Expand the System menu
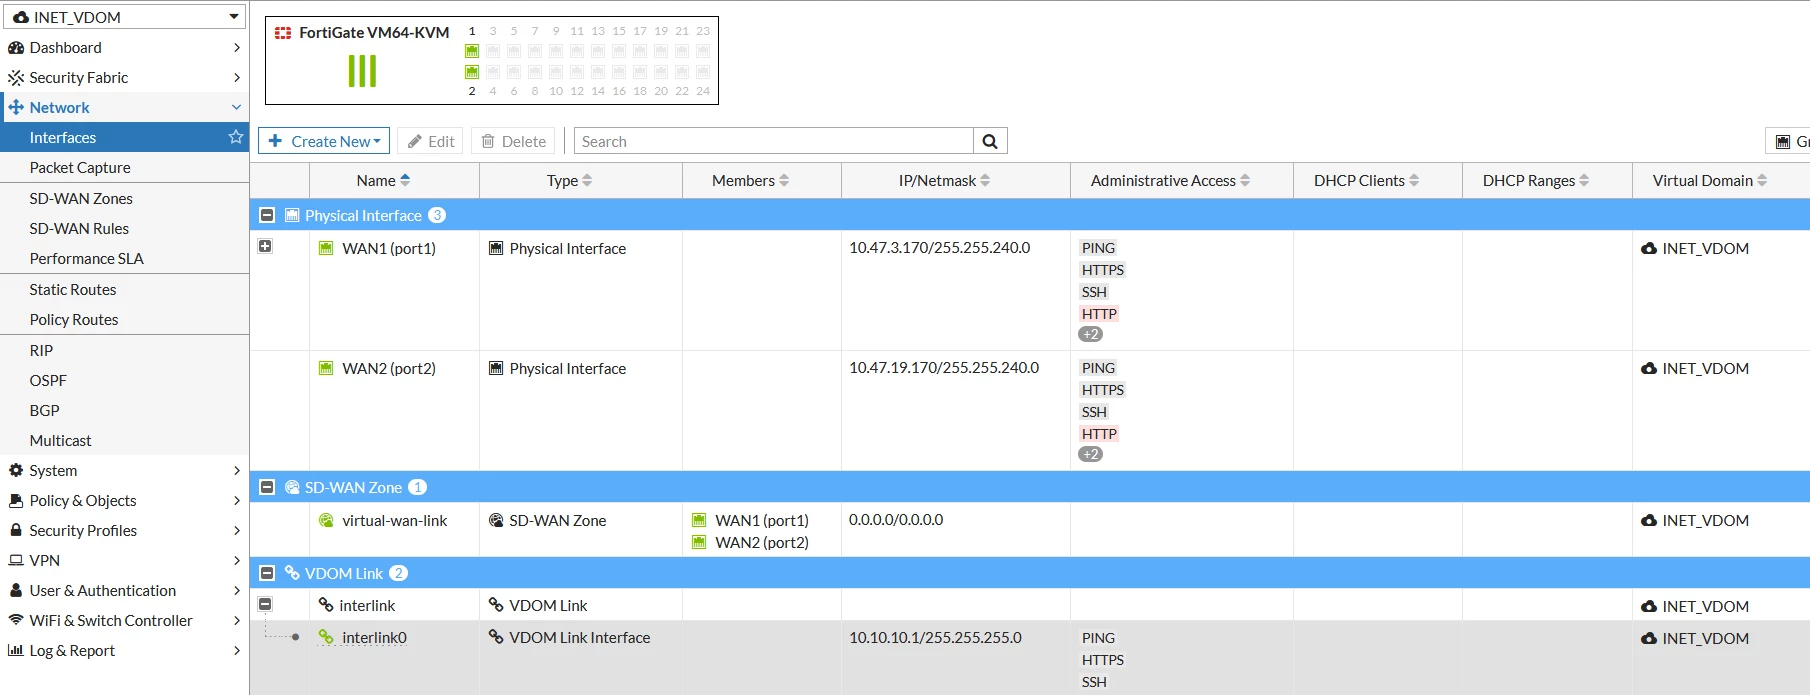This screenshot has height=695, width=1810. coord(124,470)
